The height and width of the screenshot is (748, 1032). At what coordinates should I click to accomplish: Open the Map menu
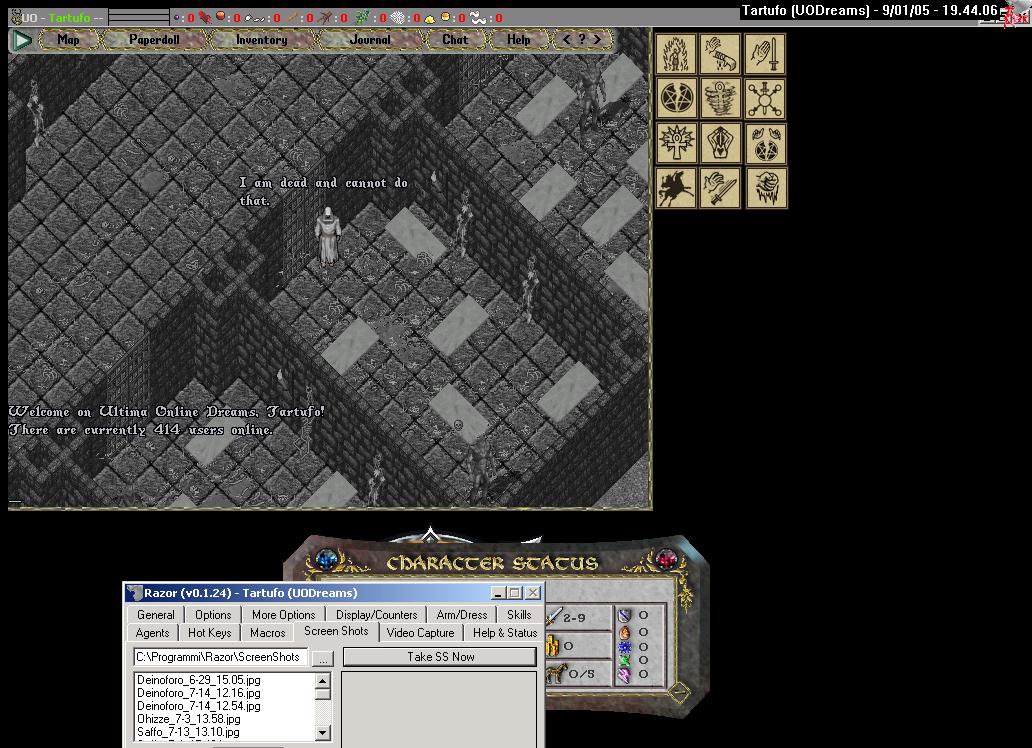(68, 40)
